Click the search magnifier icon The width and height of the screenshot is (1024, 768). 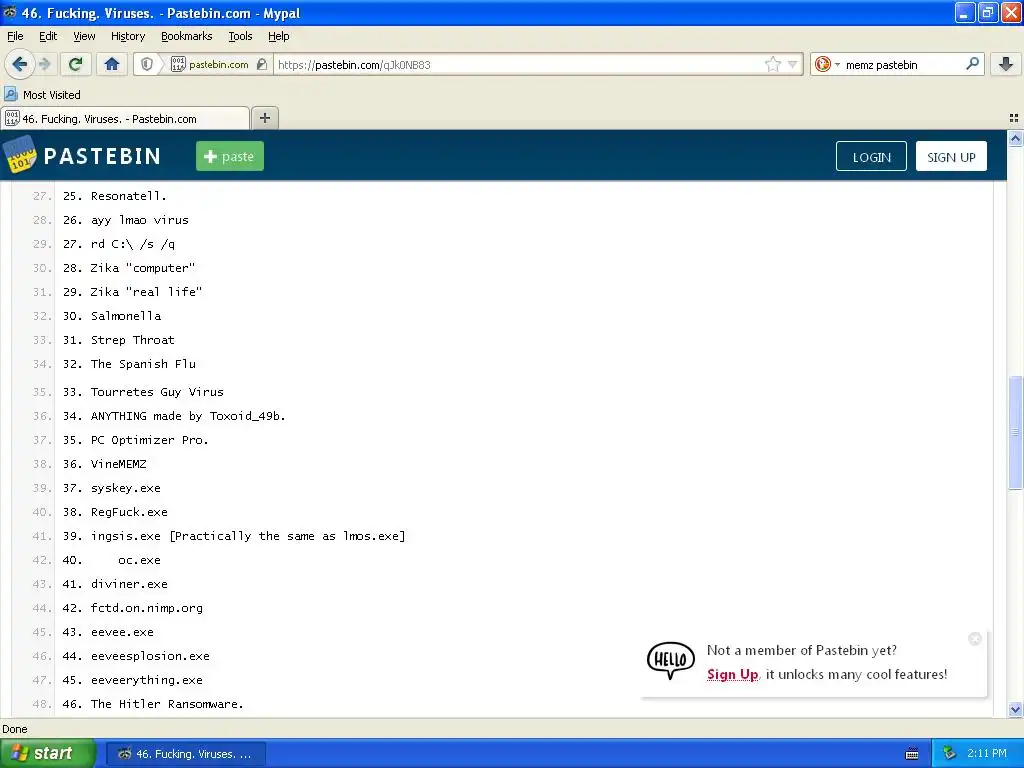(x=972, y=64)
